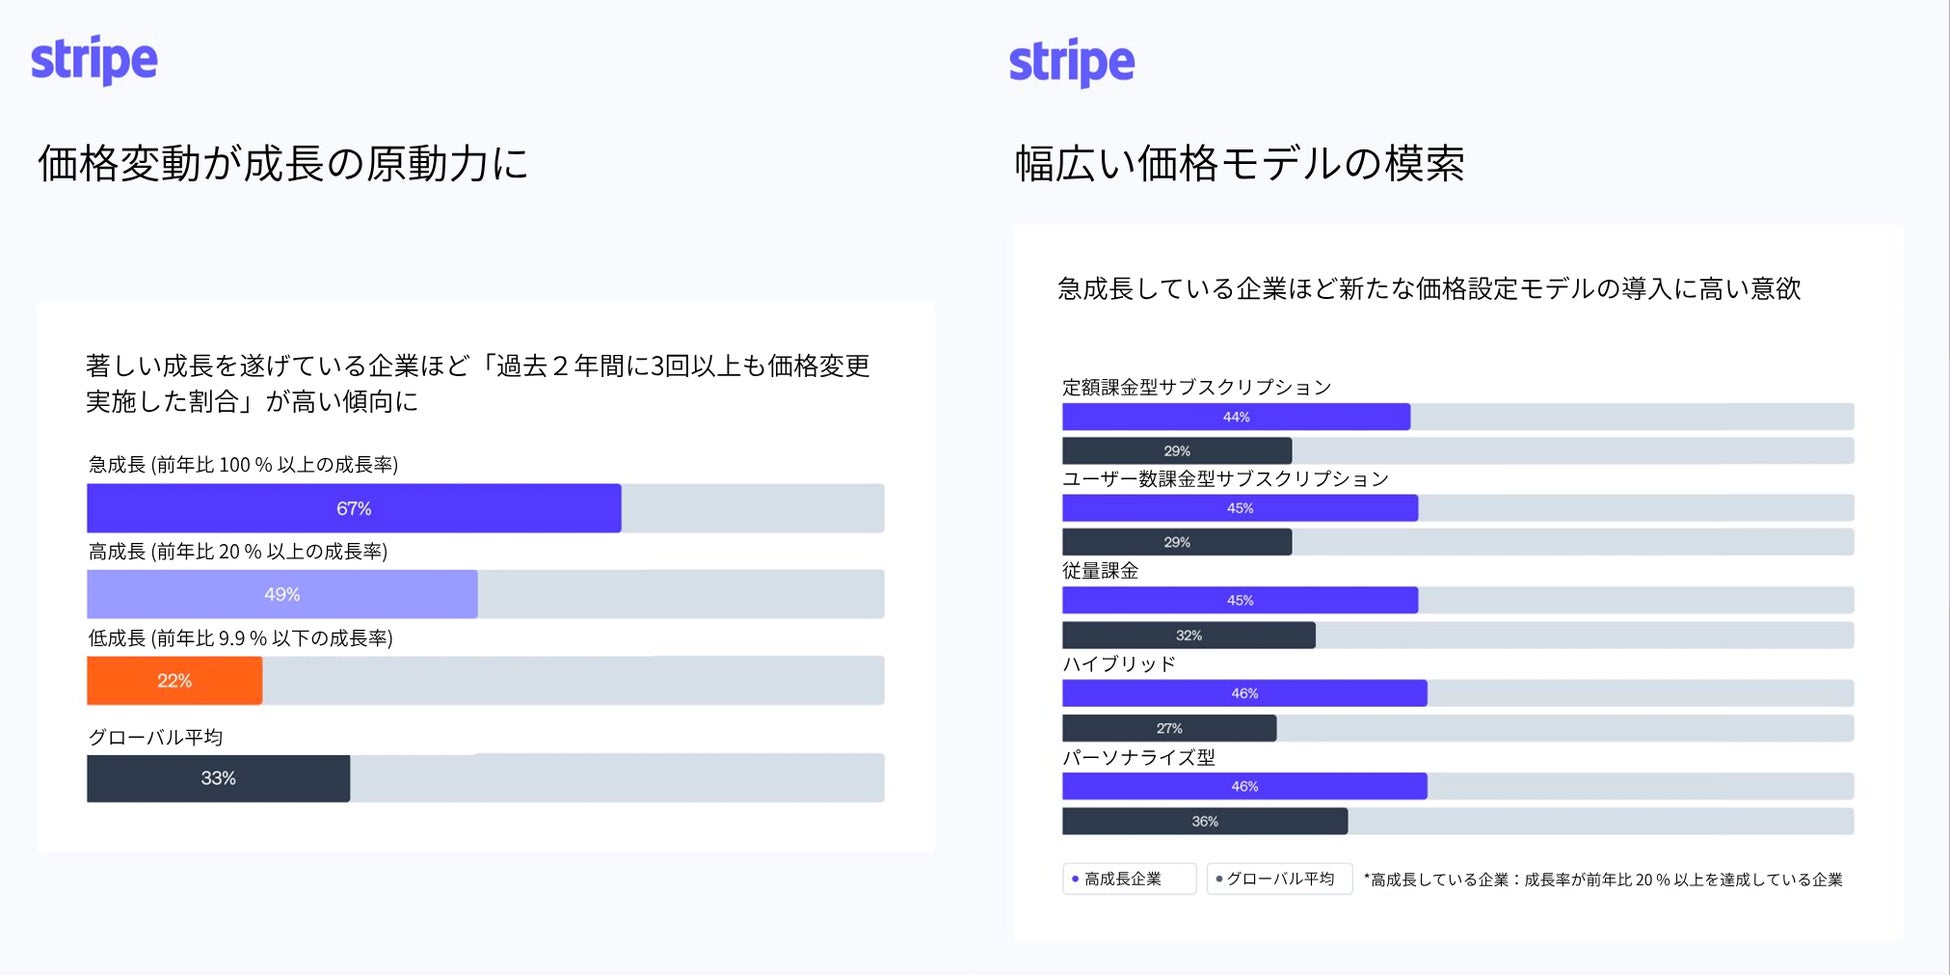The image size is (1950, 975).
Task: Click the 高成長企業 legend button
Action: [x=1128, y=879]
